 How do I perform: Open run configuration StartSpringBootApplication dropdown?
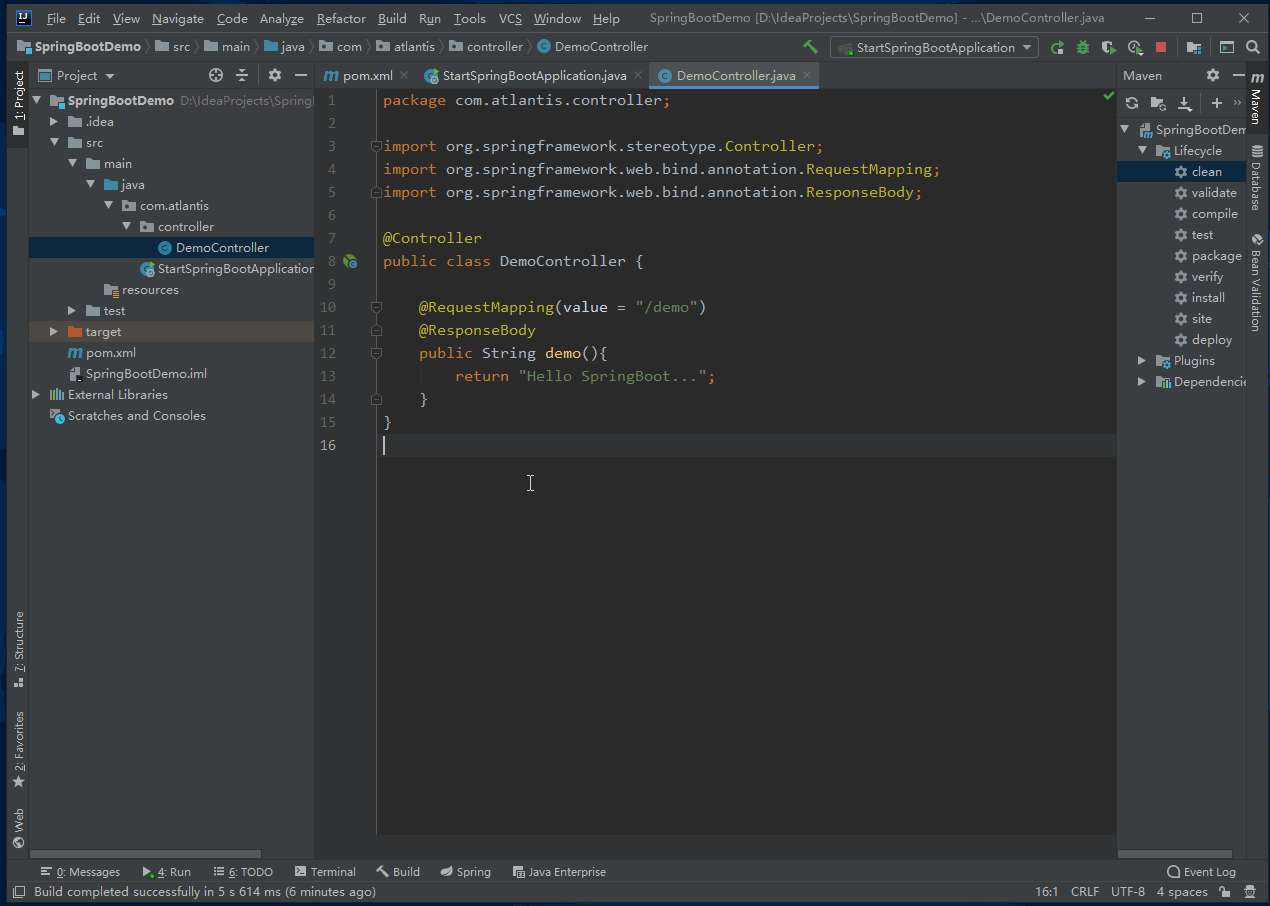pyautogui.click(x=934, y=47)
